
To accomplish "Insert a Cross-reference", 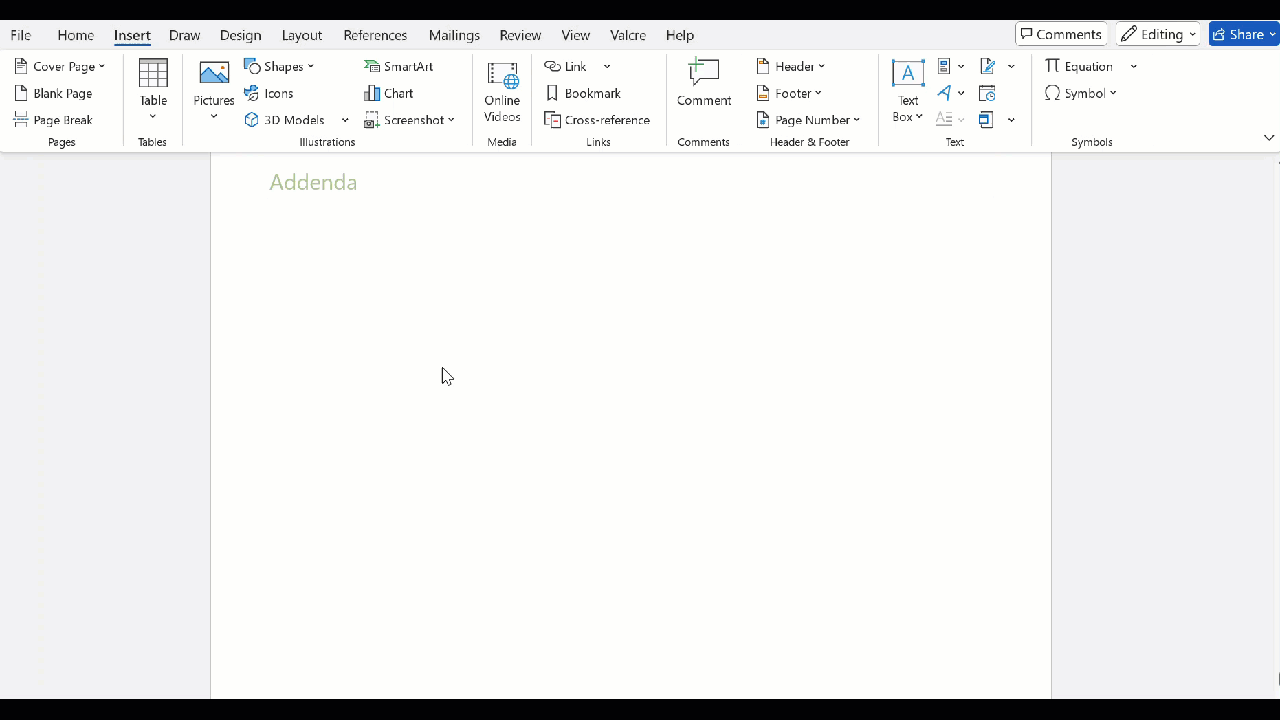I will pyautogui.click(x=597, y=120).
